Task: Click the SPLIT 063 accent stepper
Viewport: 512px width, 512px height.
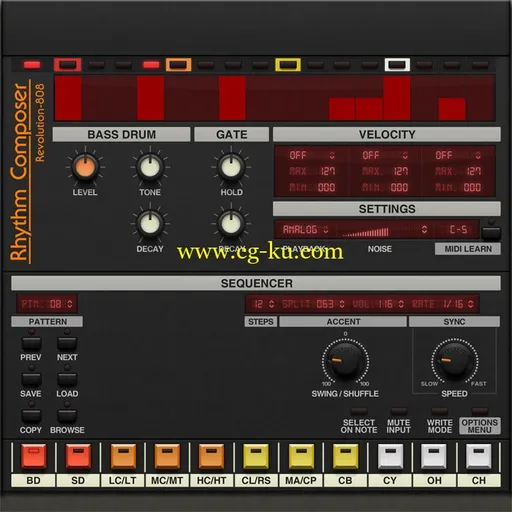Action: click(313, 304)
